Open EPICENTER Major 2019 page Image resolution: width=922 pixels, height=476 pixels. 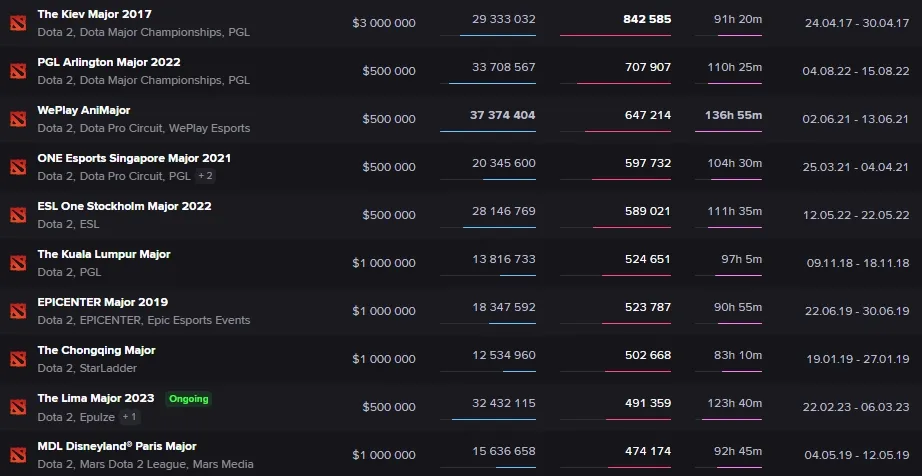103,302
